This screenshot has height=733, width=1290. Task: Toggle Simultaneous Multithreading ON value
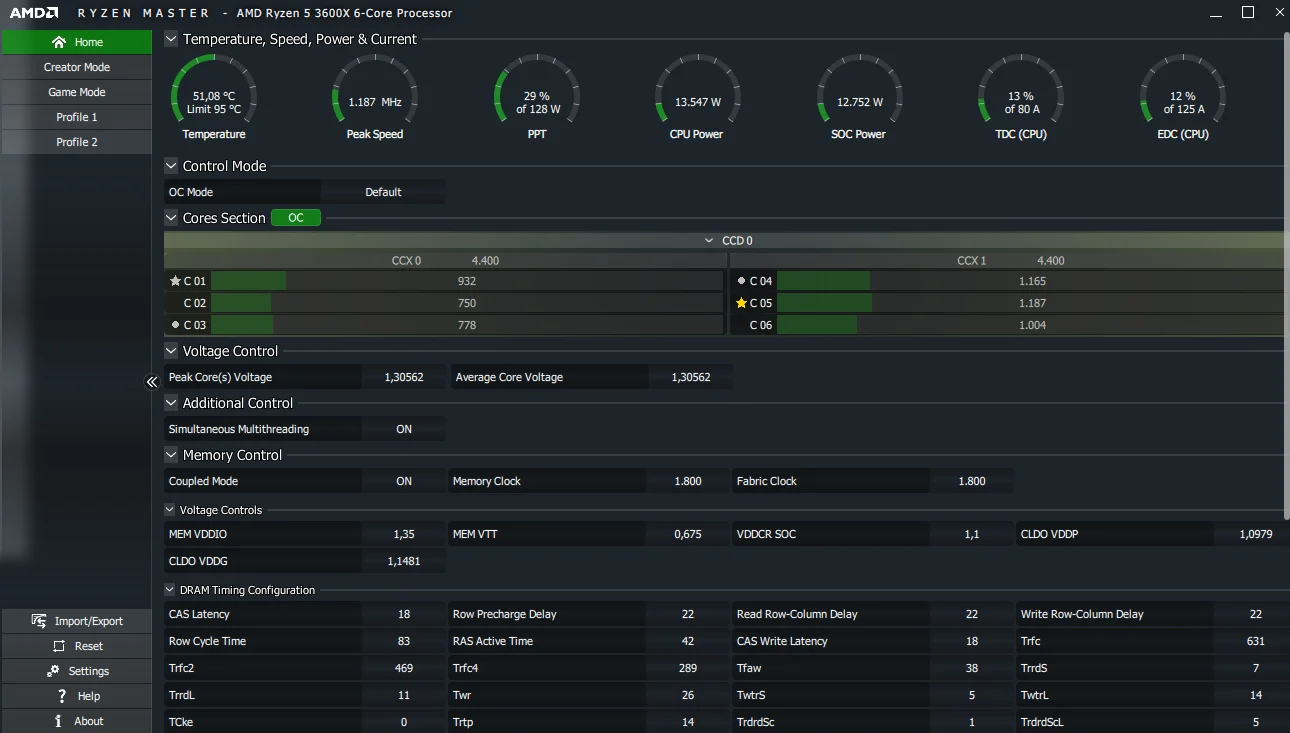click(404, 429)
